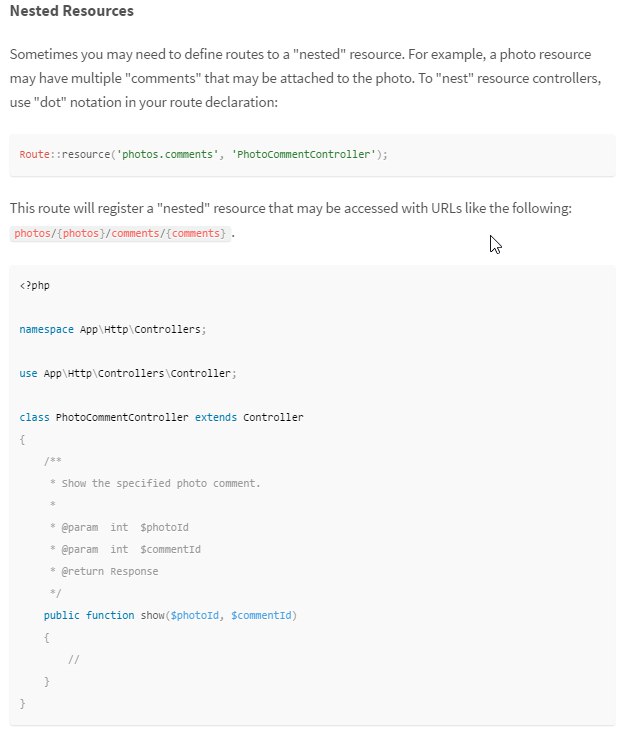Click the 'Show the specified photo comment' docblock

point(155,483)
